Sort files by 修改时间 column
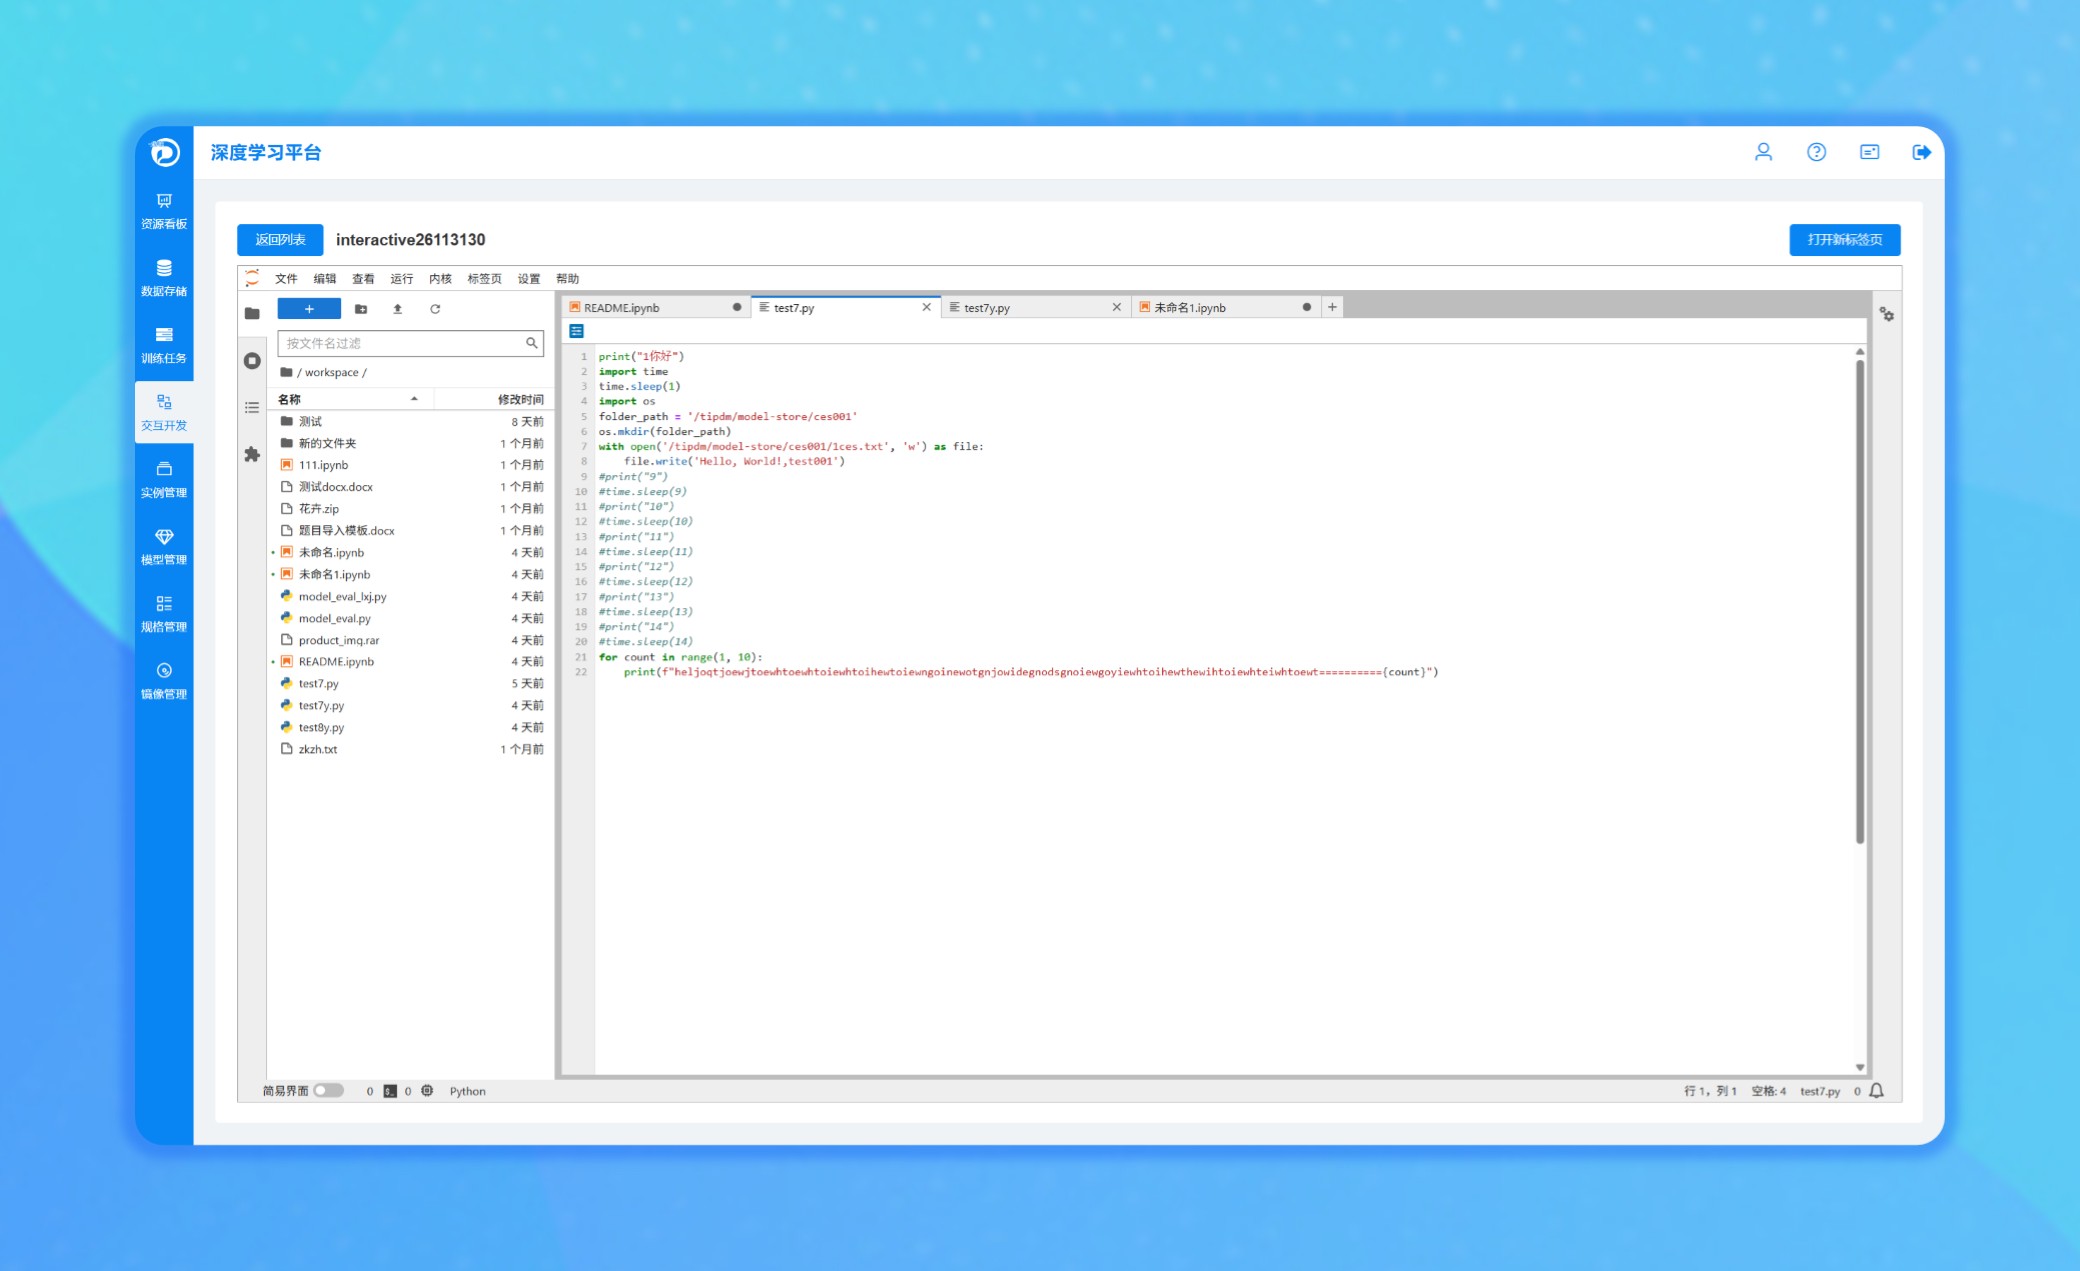This screenshot has height=1271, width=2080. pyautogui.click(x=493, y=399)
